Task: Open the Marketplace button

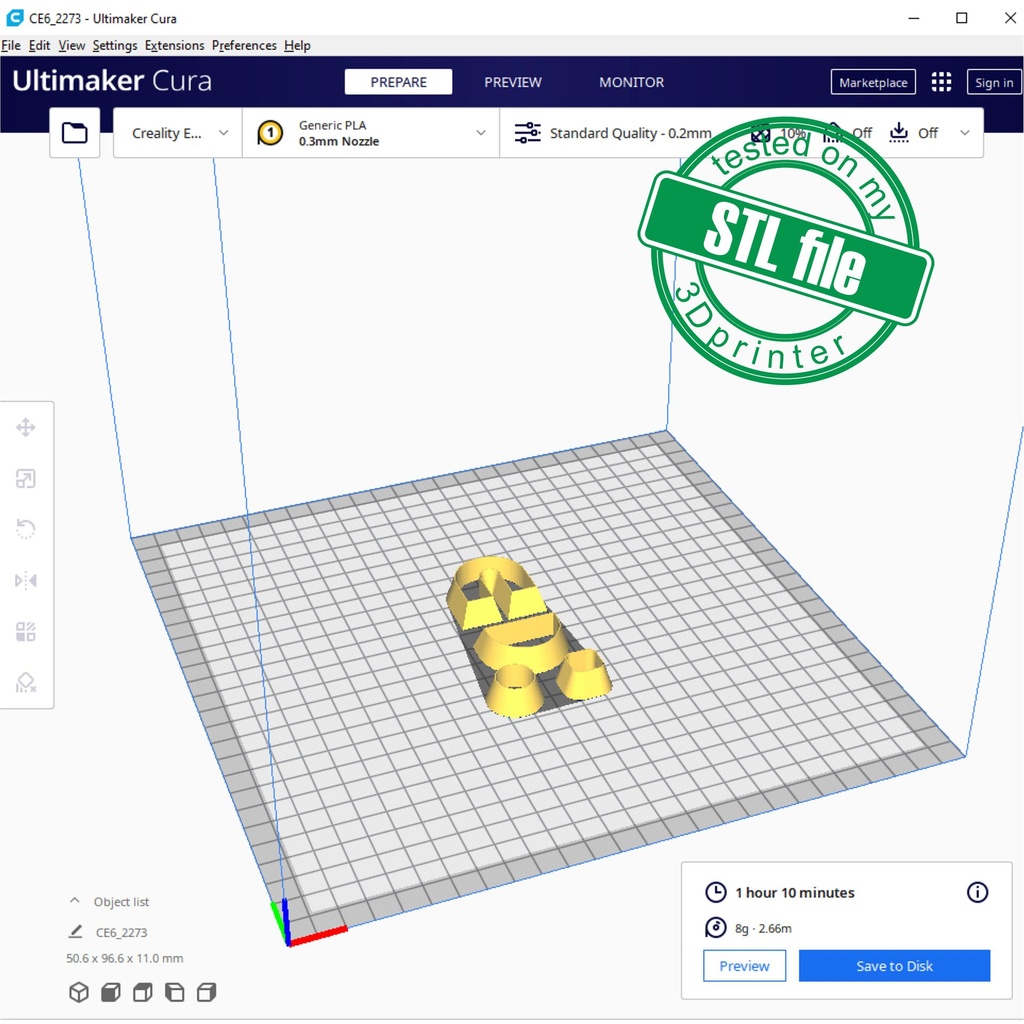Action: 873,82
